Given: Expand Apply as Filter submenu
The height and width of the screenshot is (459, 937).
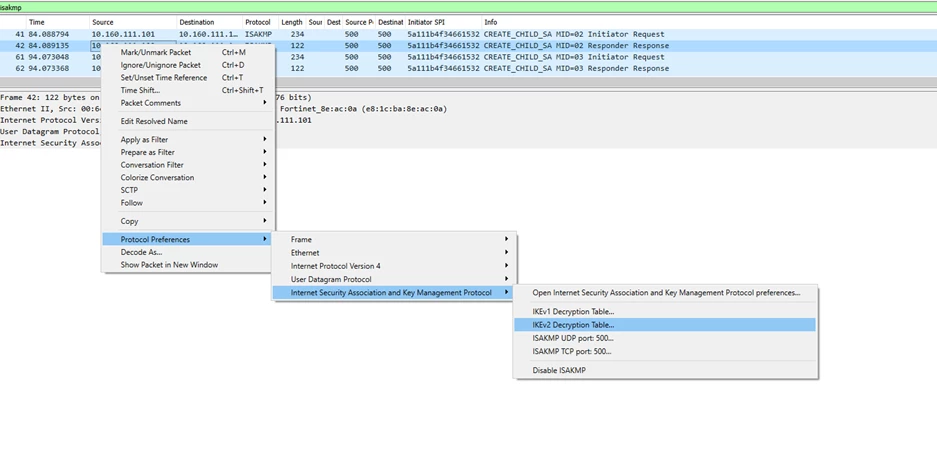Looking at the screenshot, I should [x=188, y=140].
